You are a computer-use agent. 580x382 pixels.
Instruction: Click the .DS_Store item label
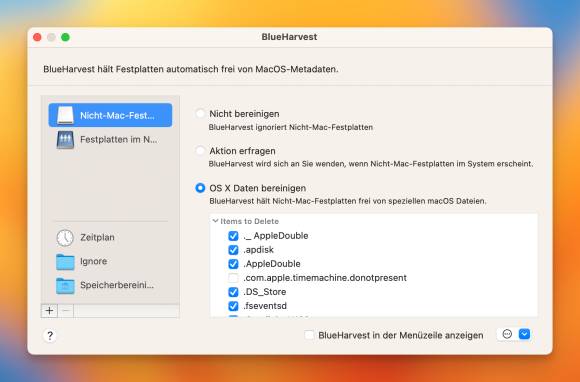264,292
